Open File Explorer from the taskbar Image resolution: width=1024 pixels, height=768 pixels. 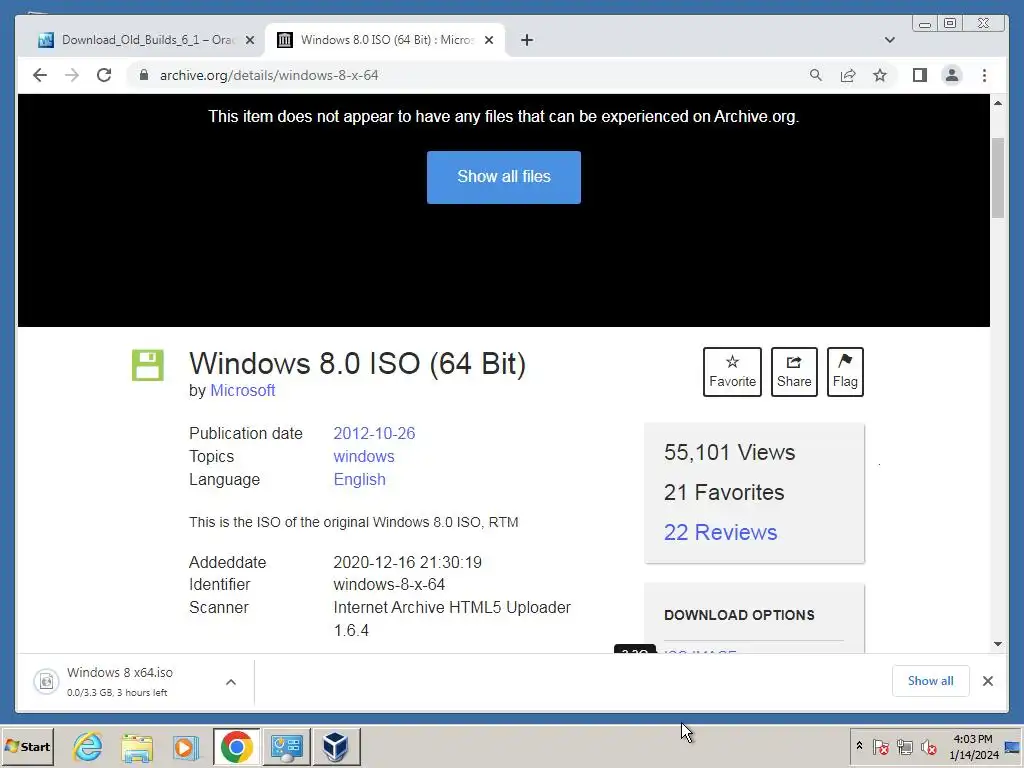click(136, 746)
